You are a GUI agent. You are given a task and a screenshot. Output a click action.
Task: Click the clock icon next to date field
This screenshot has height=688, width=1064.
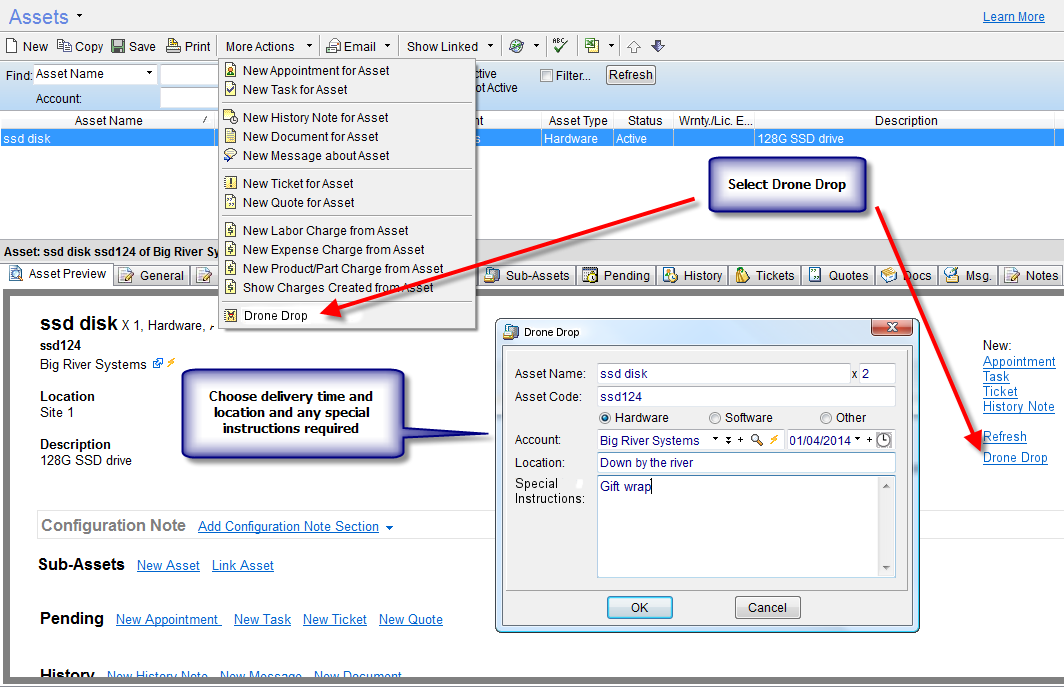pyautogui.click(x=884, y=440)
